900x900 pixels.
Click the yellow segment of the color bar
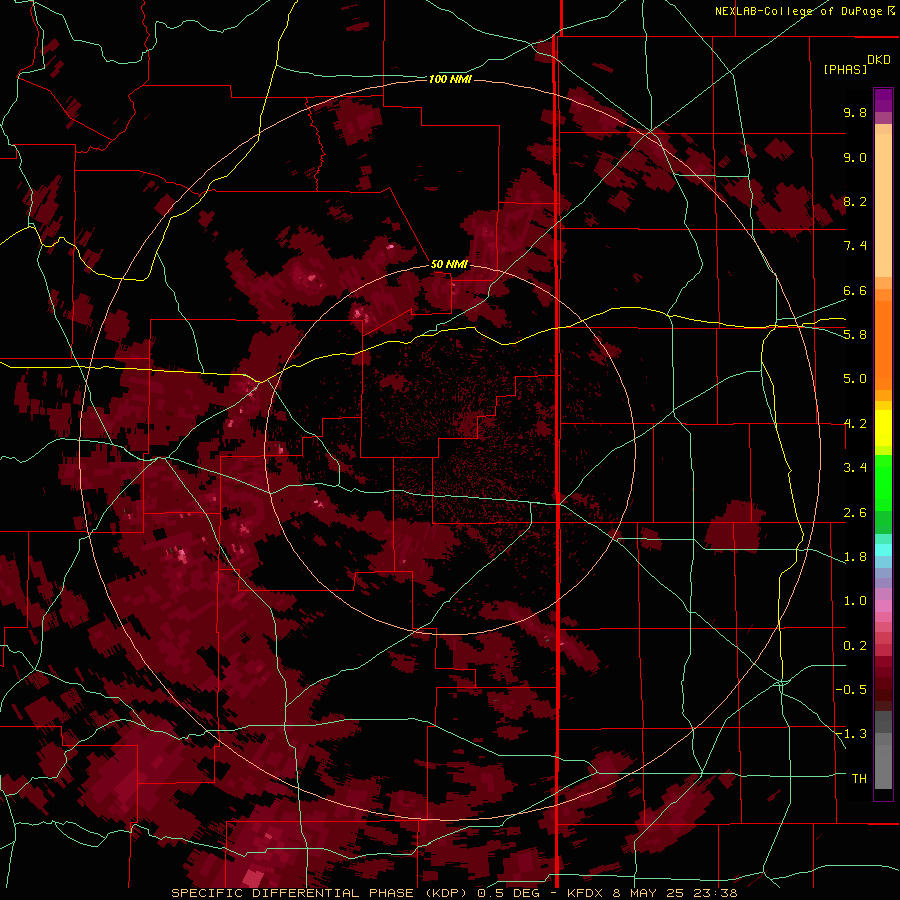883,428
